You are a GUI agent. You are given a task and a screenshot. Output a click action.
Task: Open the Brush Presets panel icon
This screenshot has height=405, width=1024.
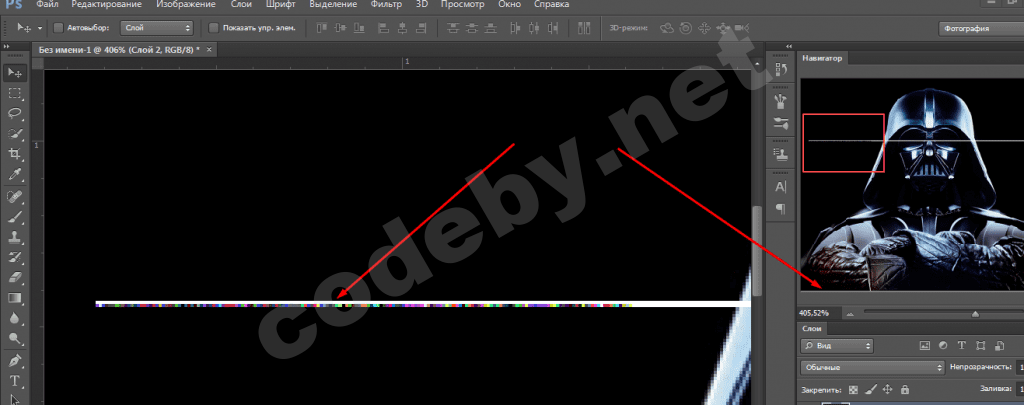780,101
